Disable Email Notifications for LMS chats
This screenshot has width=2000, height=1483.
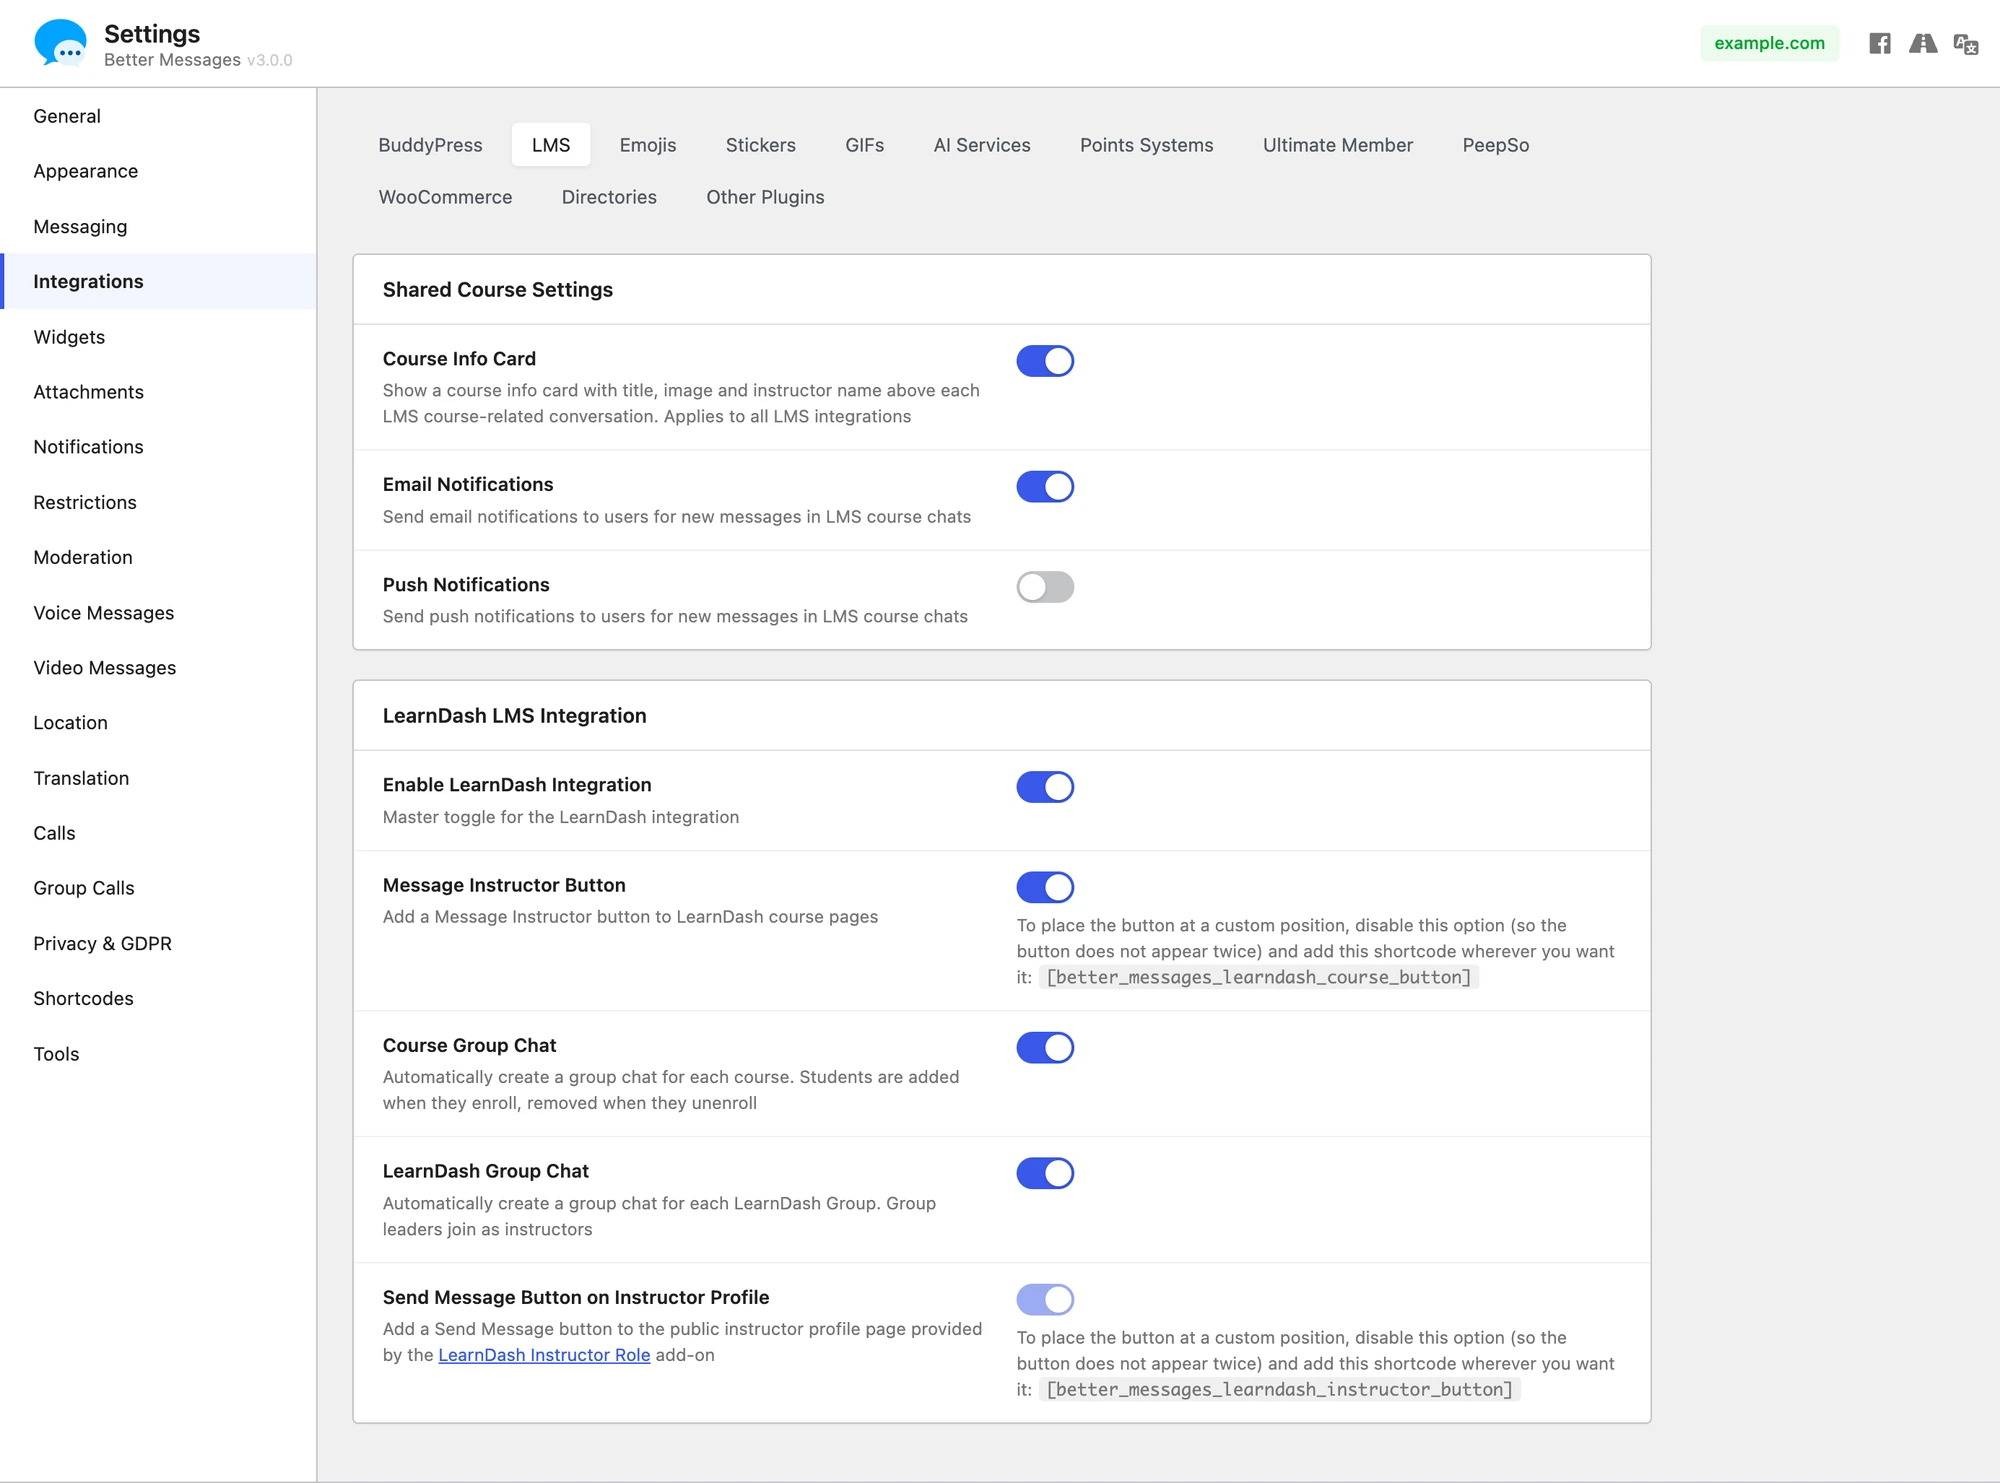(1045, 487)
